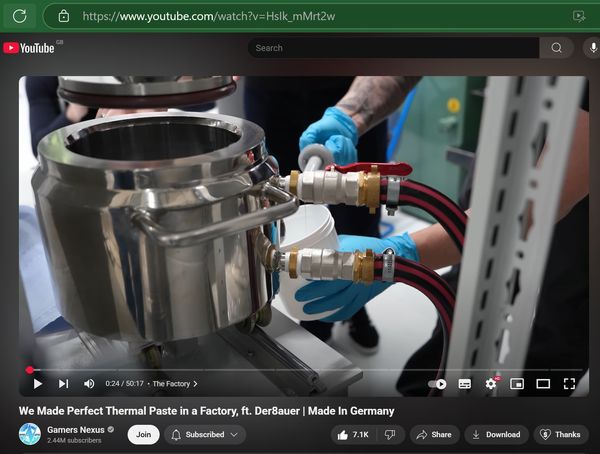Seek using the red progress bar
Viewport: 600px width, 454px height.
[x=305, y=370]
